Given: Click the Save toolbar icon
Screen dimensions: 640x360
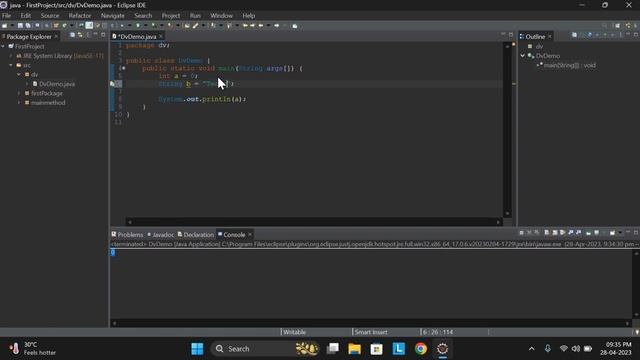Looking at the screenshot, I should click(20, 26).
